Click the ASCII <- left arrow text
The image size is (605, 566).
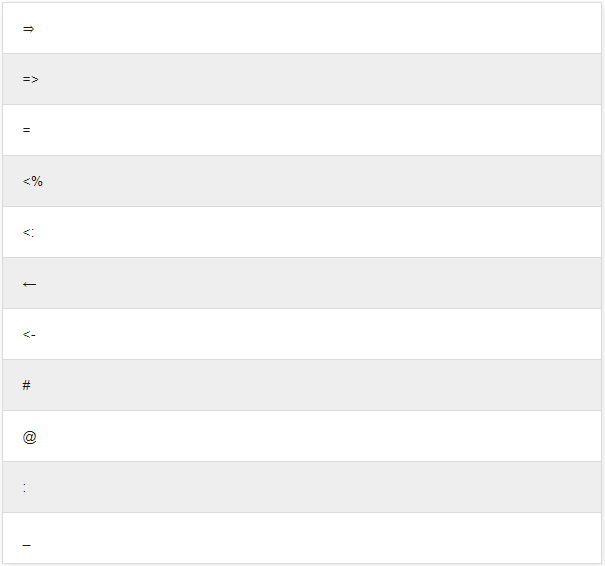(29, 335)
